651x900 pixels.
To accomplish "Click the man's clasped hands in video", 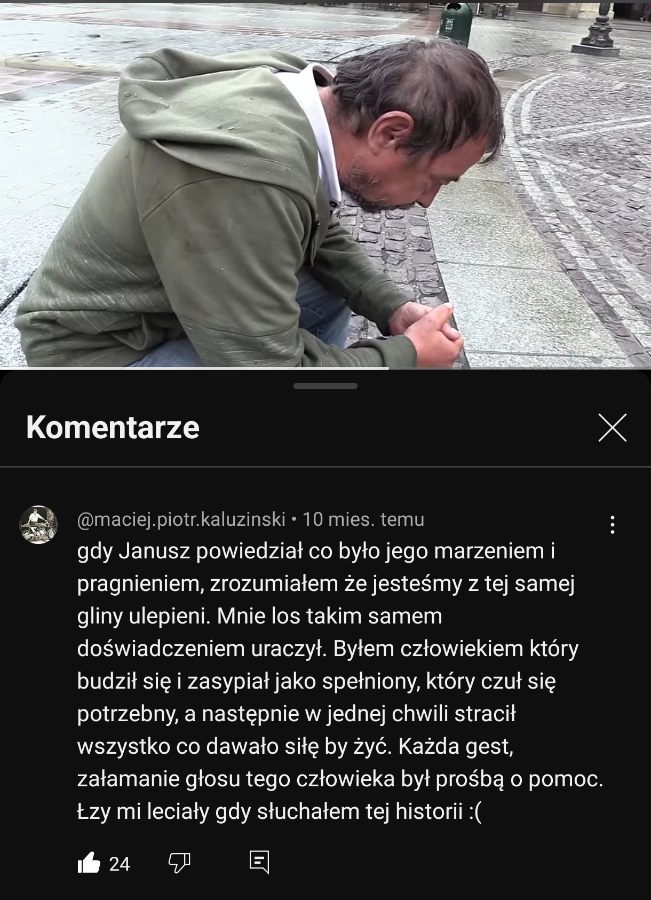I will pyautogui.click(x=426, y=333).
